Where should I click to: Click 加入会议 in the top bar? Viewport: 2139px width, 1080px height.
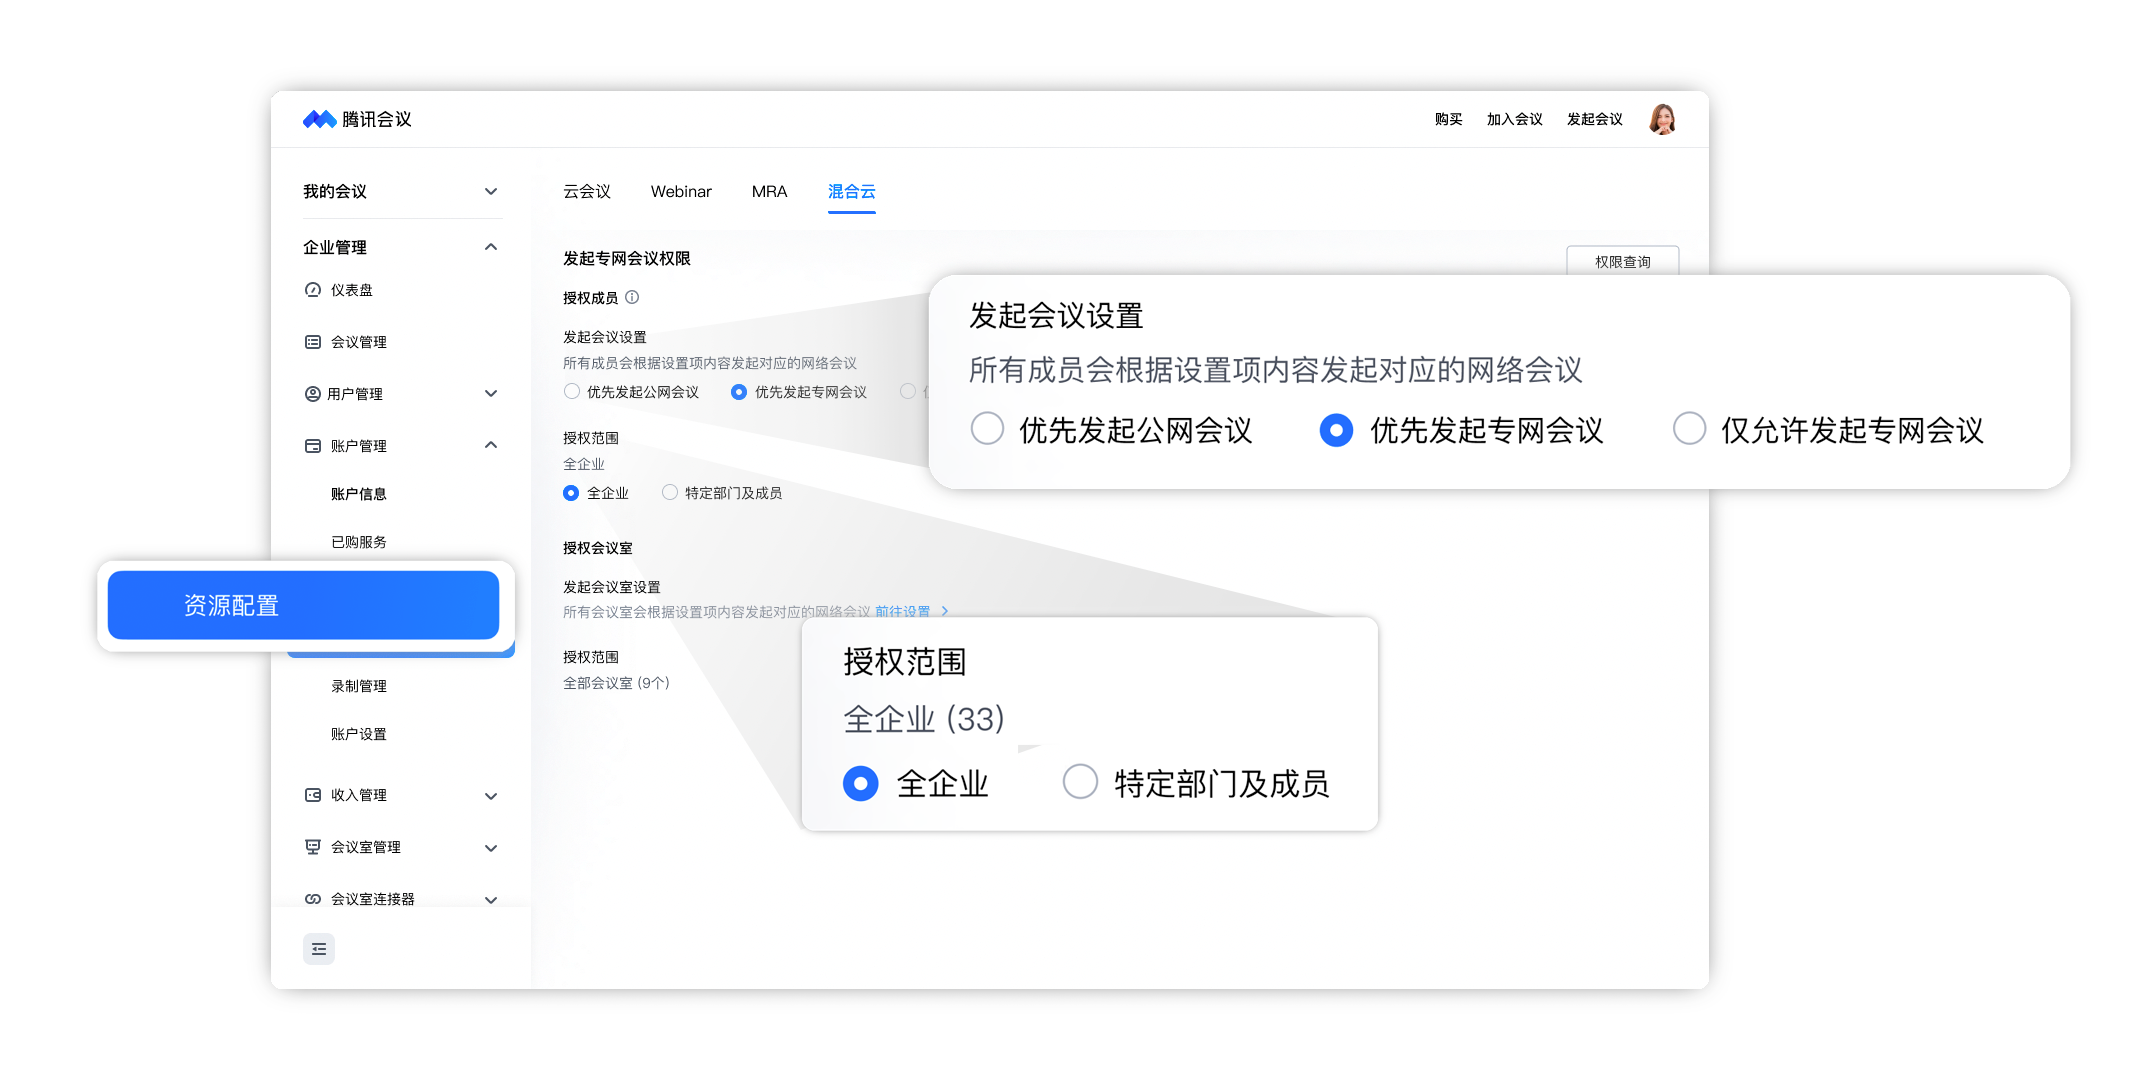[1514, 119]
